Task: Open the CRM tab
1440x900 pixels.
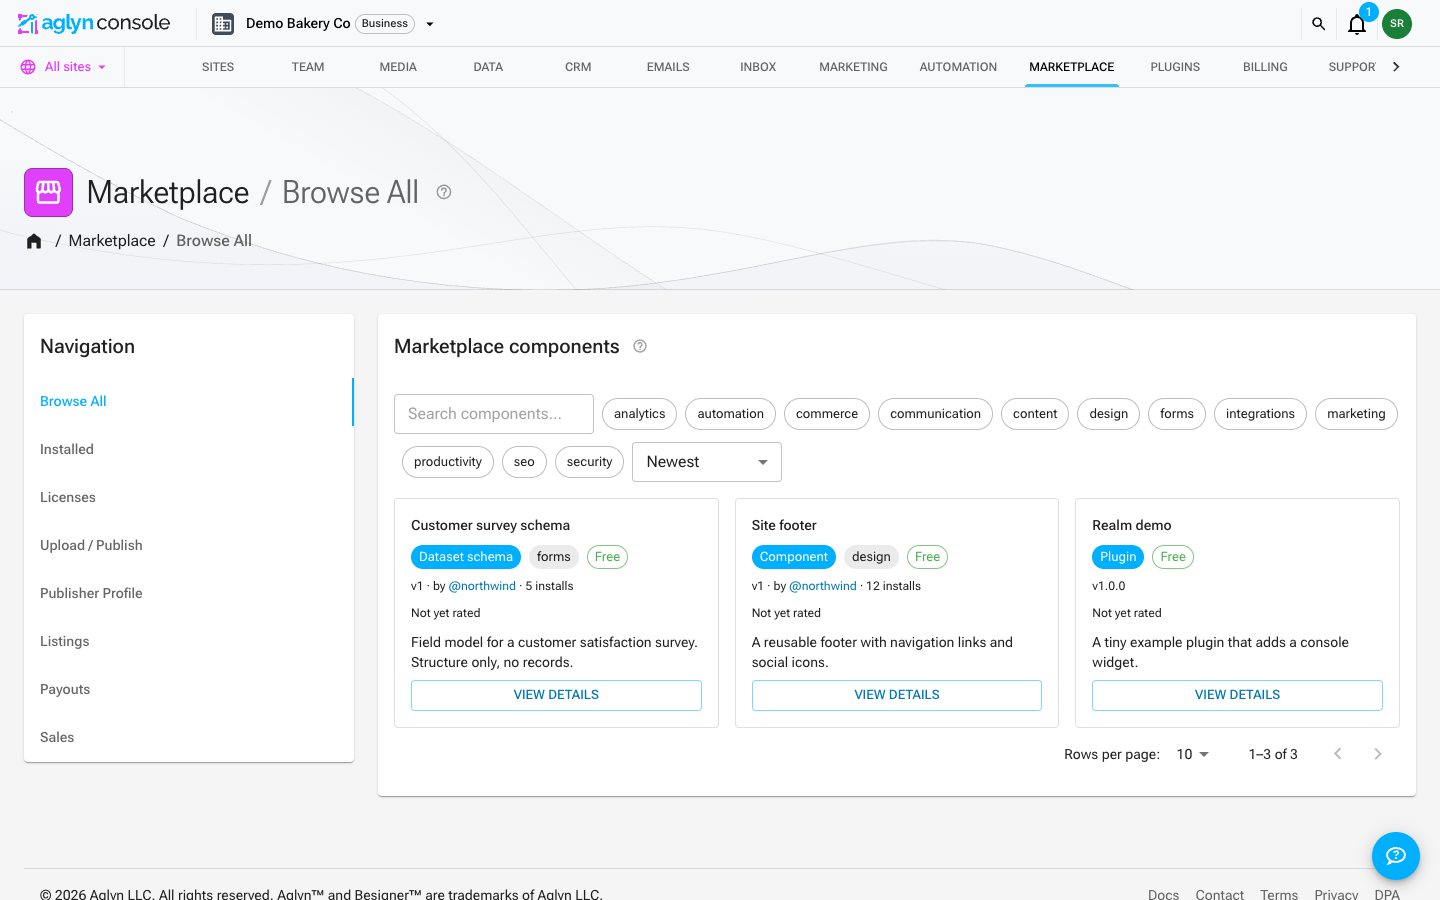Action: coord(578,67)
